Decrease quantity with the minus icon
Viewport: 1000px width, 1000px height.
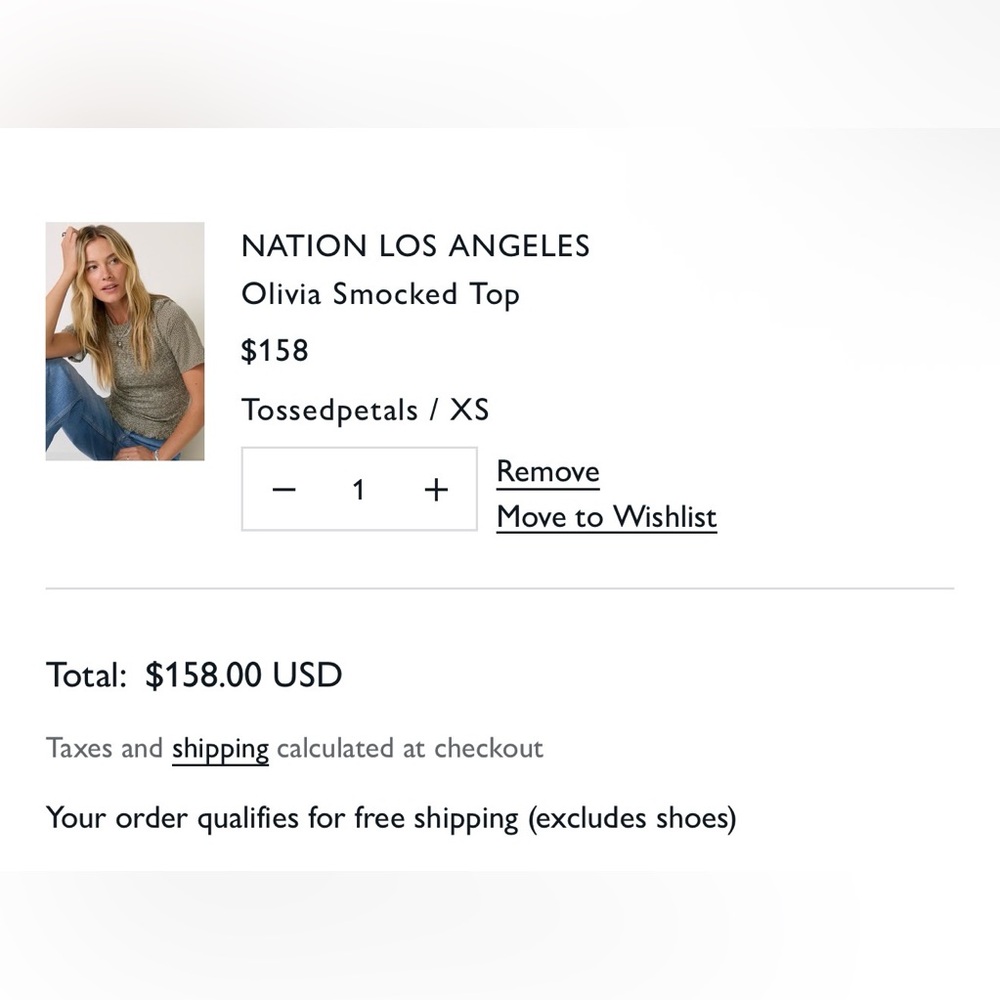[284, 490]
